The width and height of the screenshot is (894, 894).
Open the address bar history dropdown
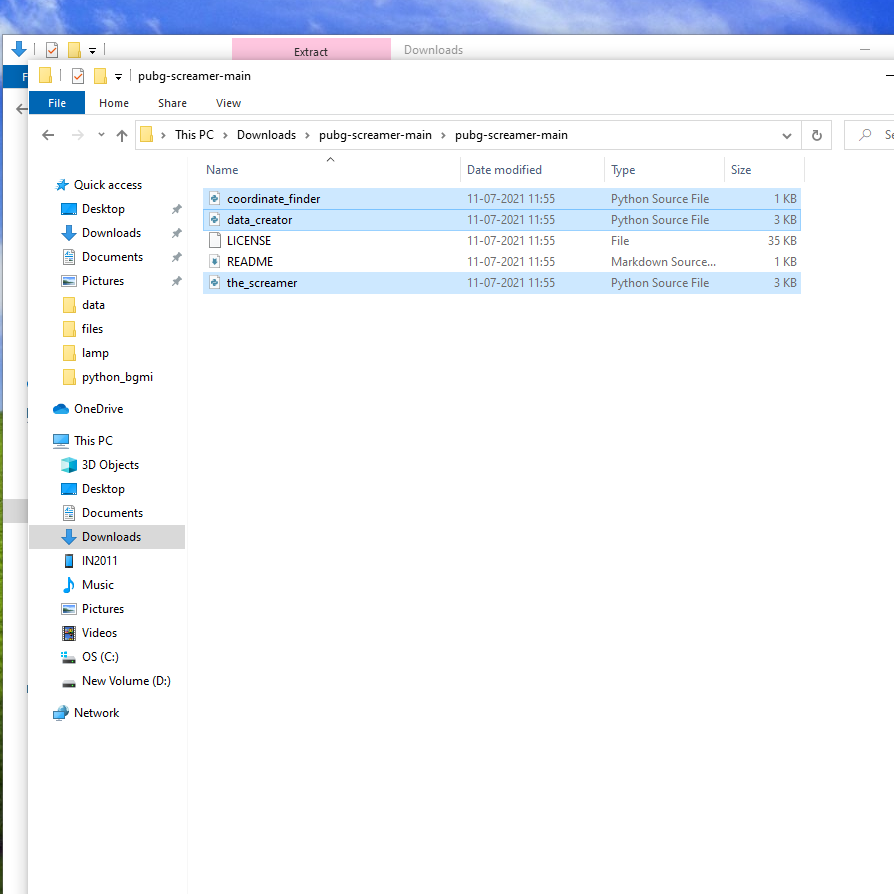point(787,136)
